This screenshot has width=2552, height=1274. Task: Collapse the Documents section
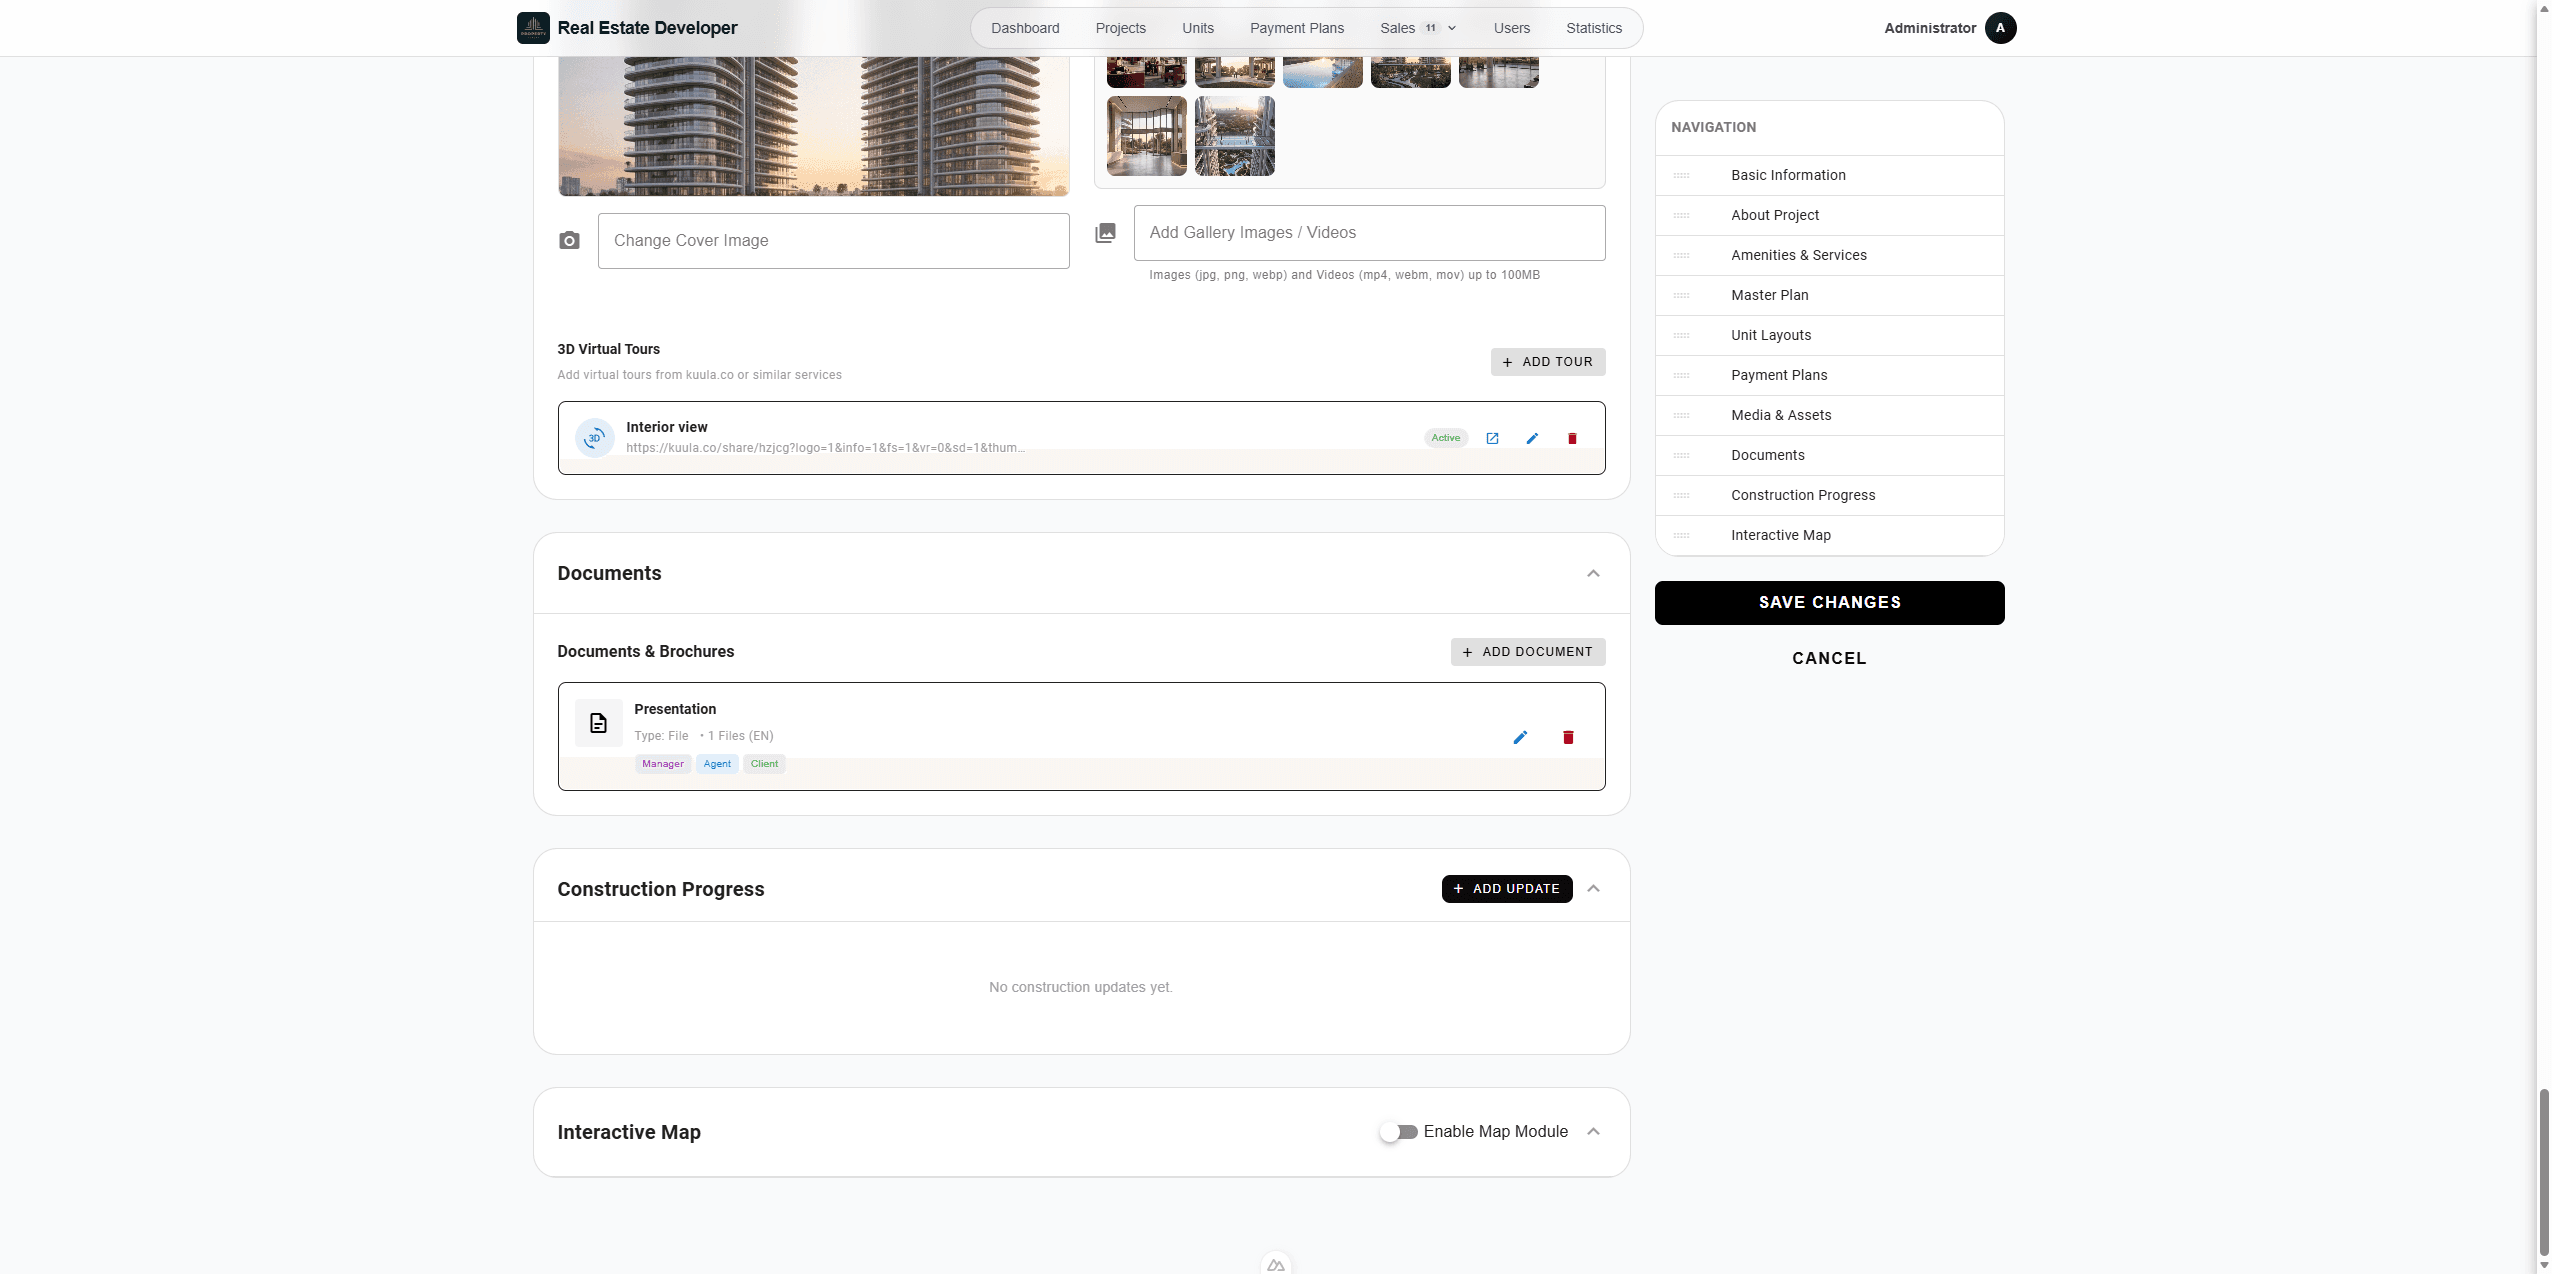click(x=1593, y=573)
